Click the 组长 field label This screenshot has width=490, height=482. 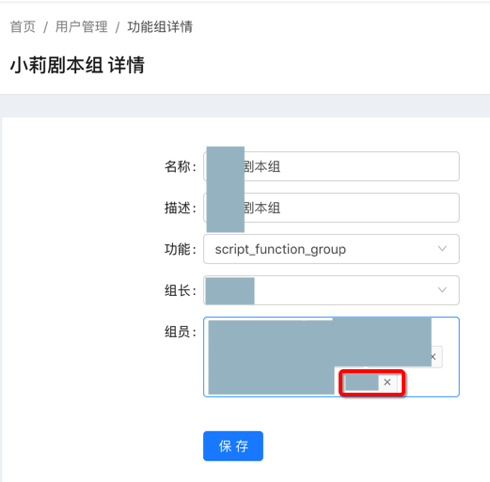(180, 290)
